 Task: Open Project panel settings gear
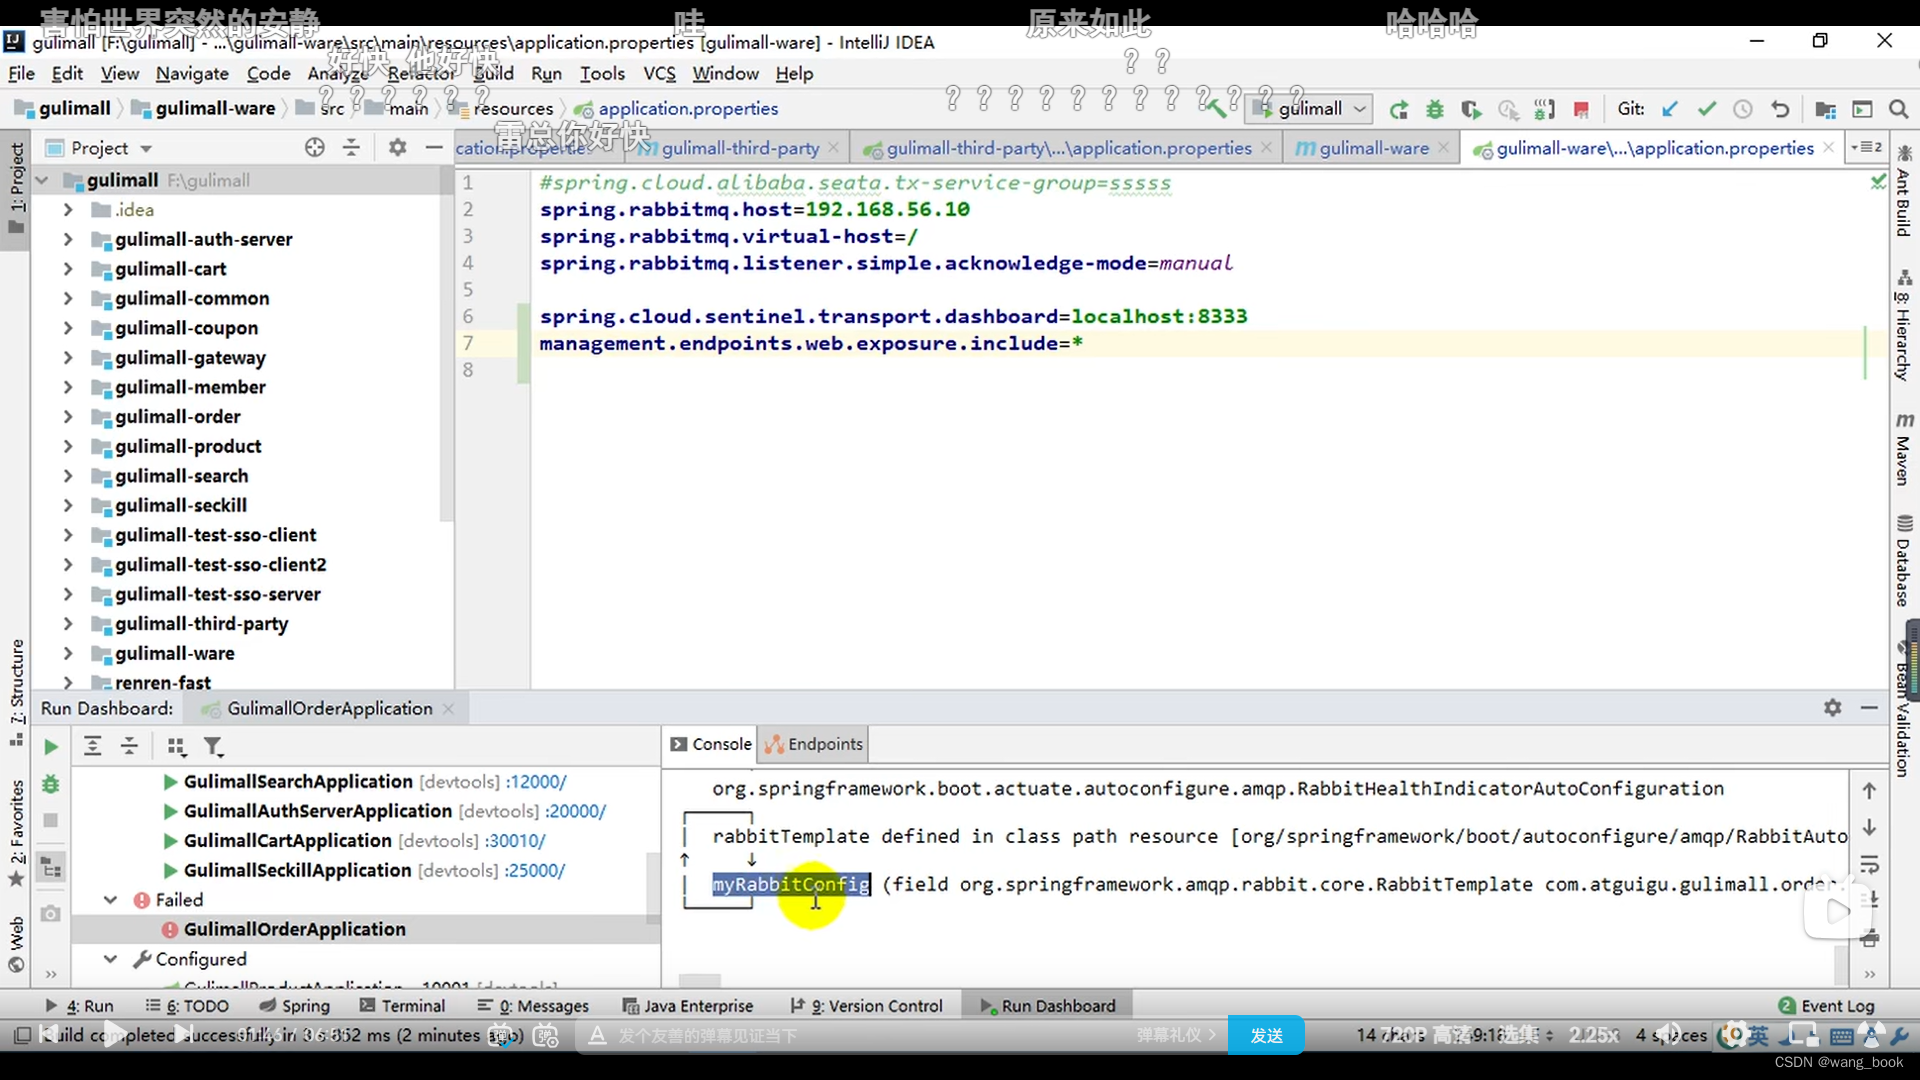(397, 148)
